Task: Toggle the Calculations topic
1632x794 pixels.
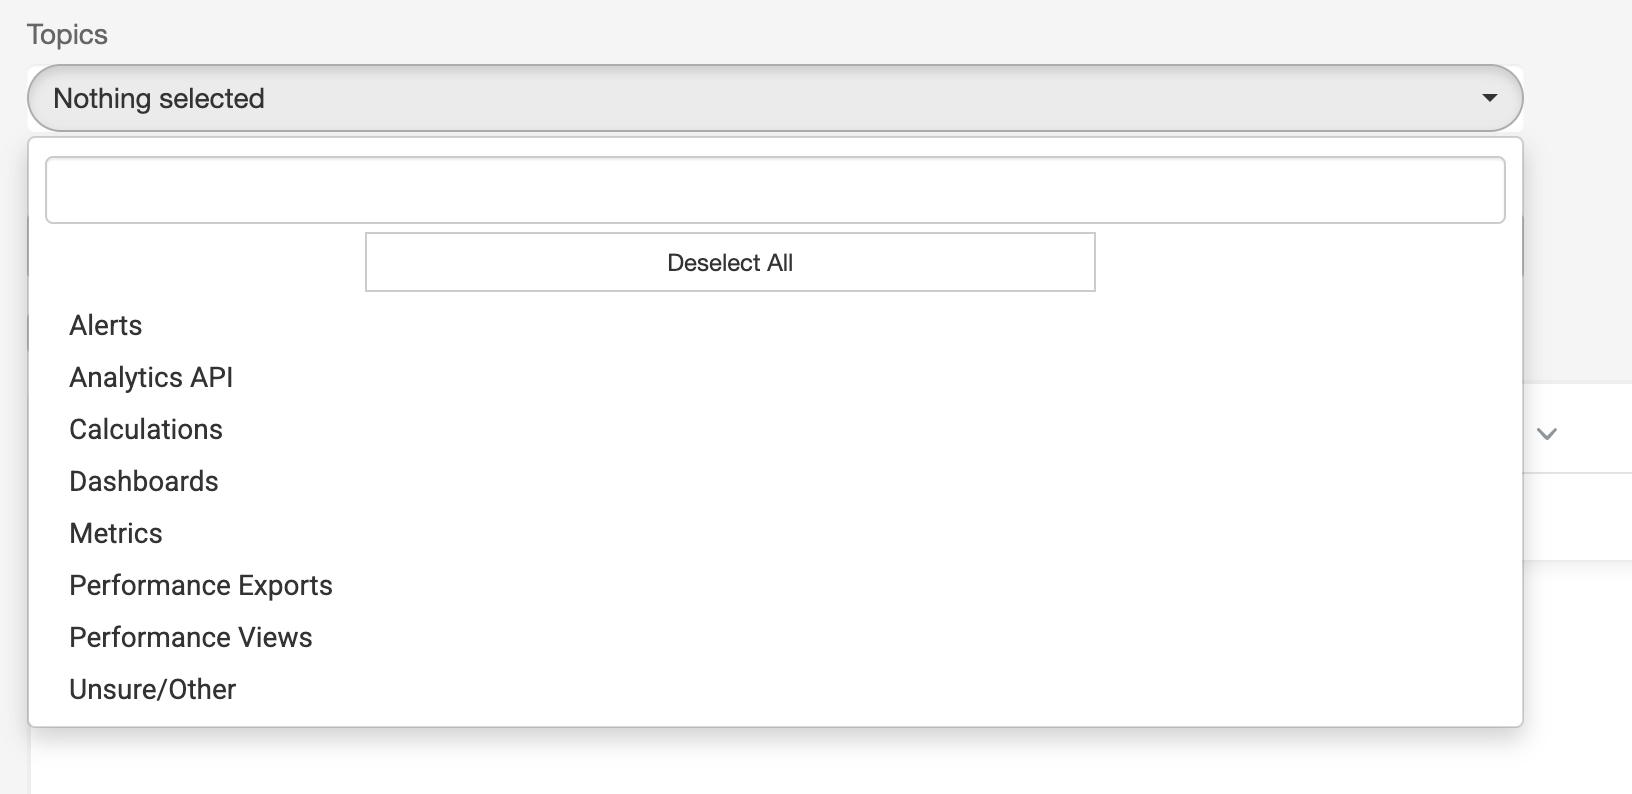Action: coord(146,430)
